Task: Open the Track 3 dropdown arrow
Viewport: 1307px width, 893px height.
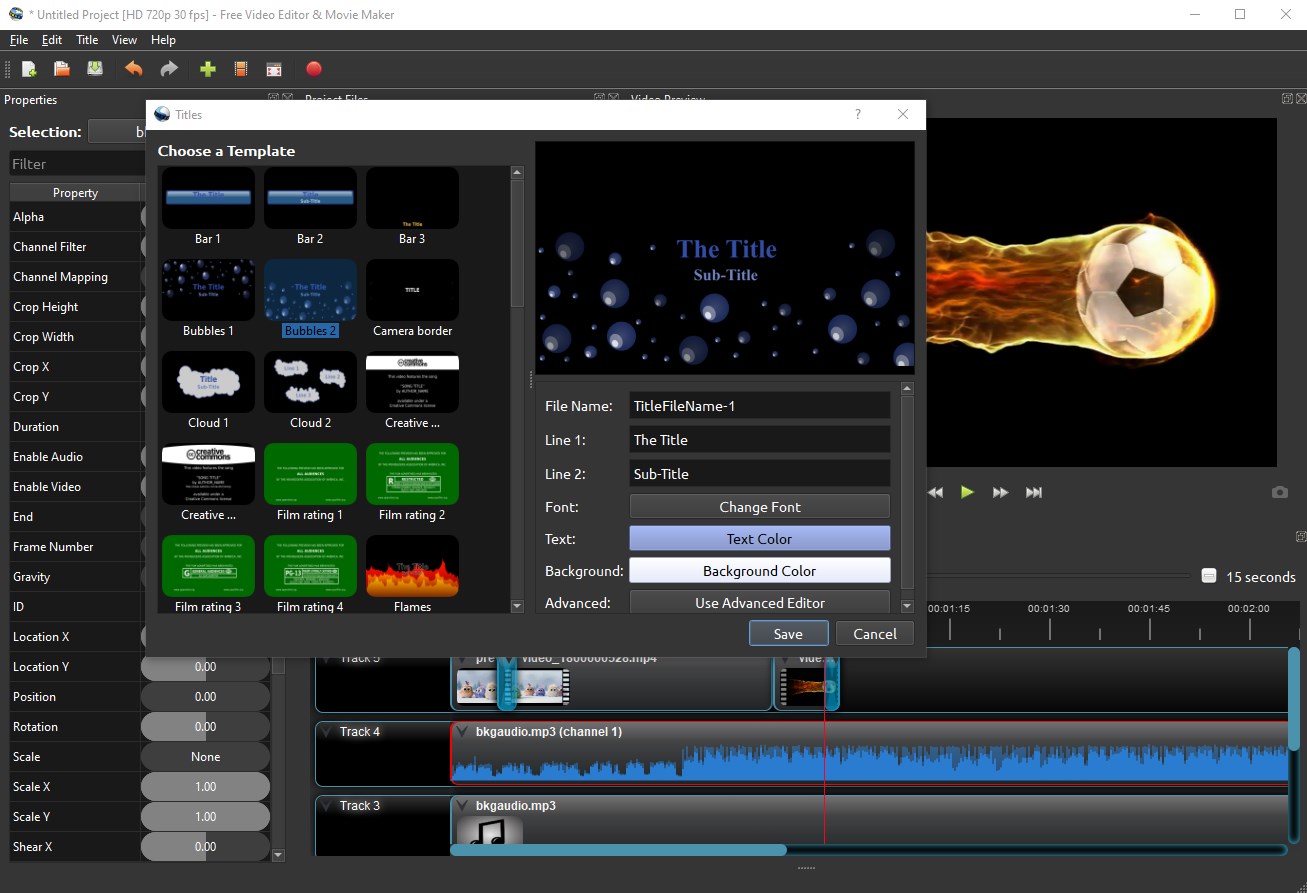Action: pyautogui.click(x=326, y=806)
